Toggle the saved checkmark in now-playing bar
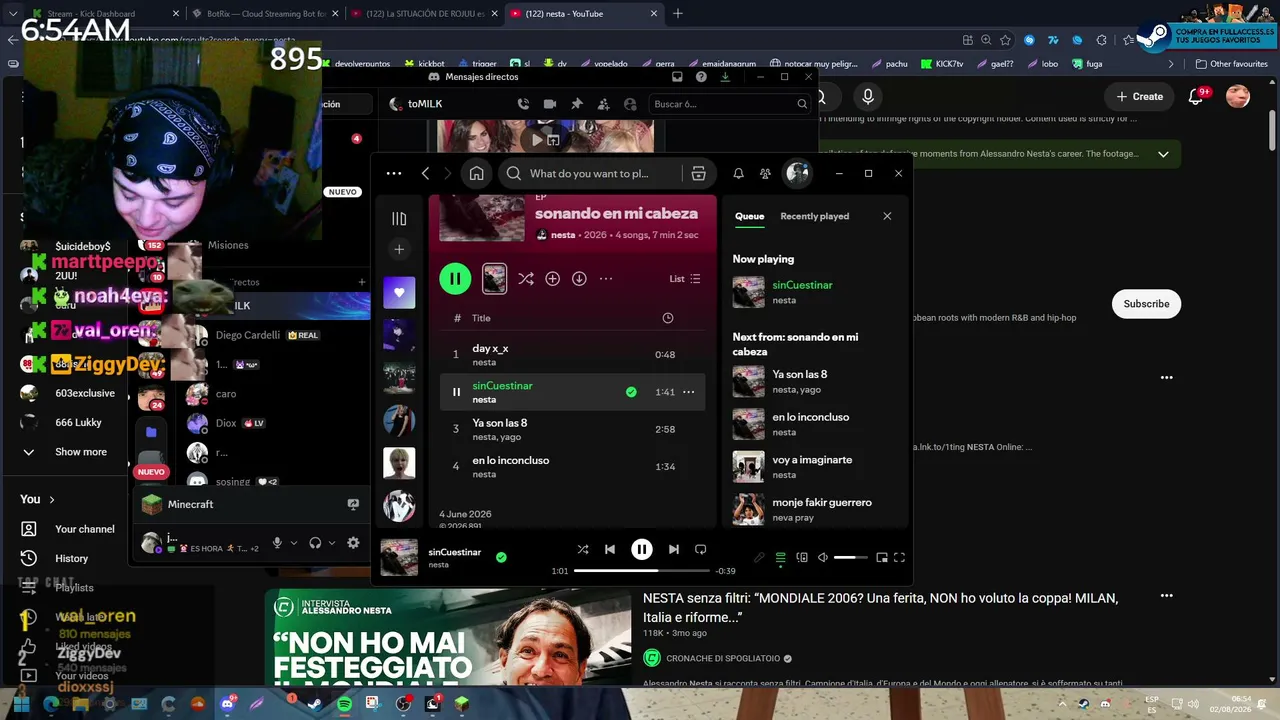 click(x=501, y=557)
